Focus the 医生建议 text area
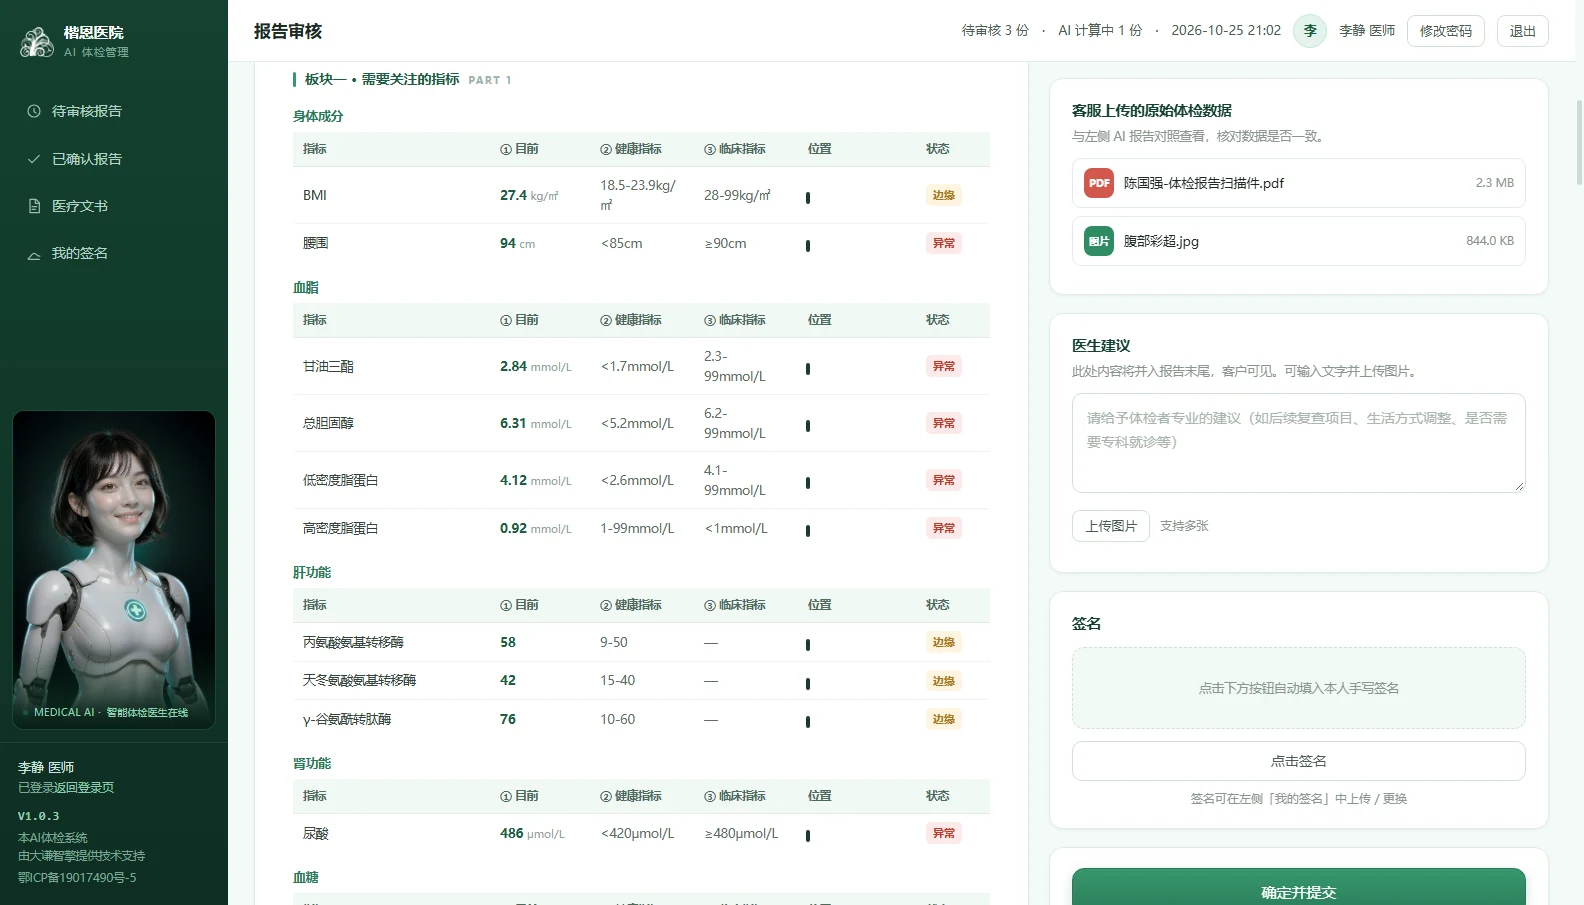1584x905 pixels. [x=1299, y=443]
